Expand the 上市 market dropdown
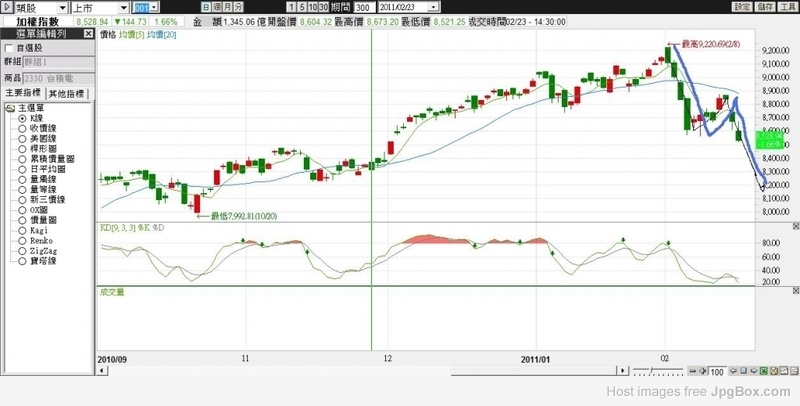This screenshot has height=406, width=800. click(123, 6)
